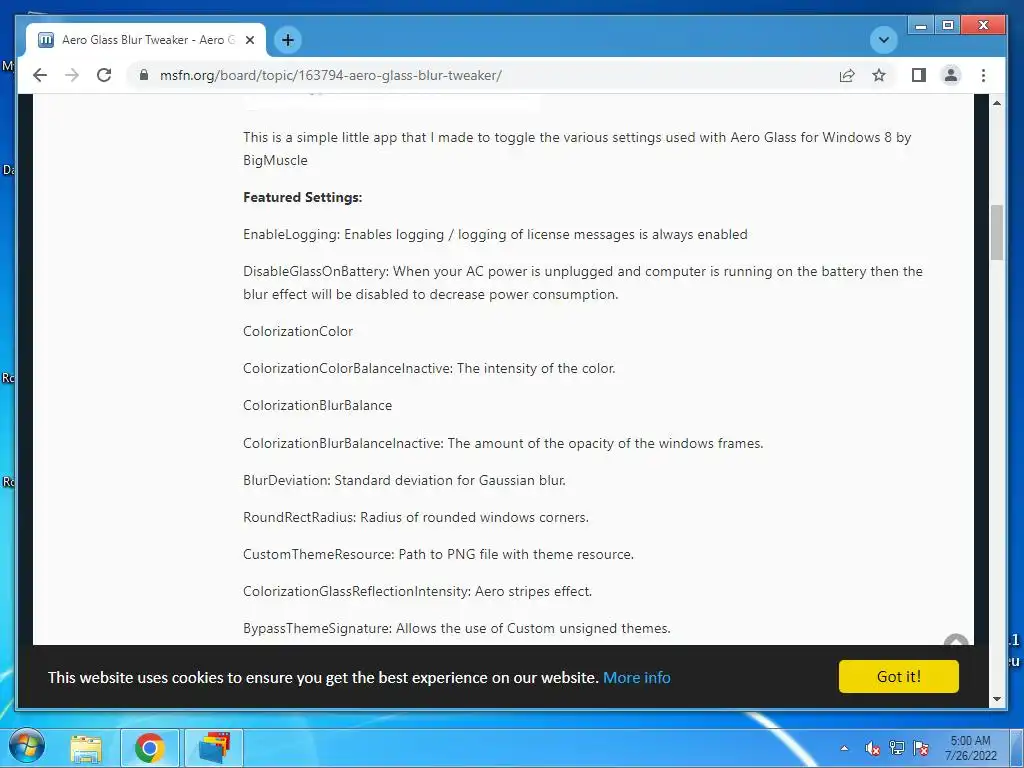Select the Aero Glass Blur Tweaker tab
The image size is (1024, 768).
click(145, 40)
